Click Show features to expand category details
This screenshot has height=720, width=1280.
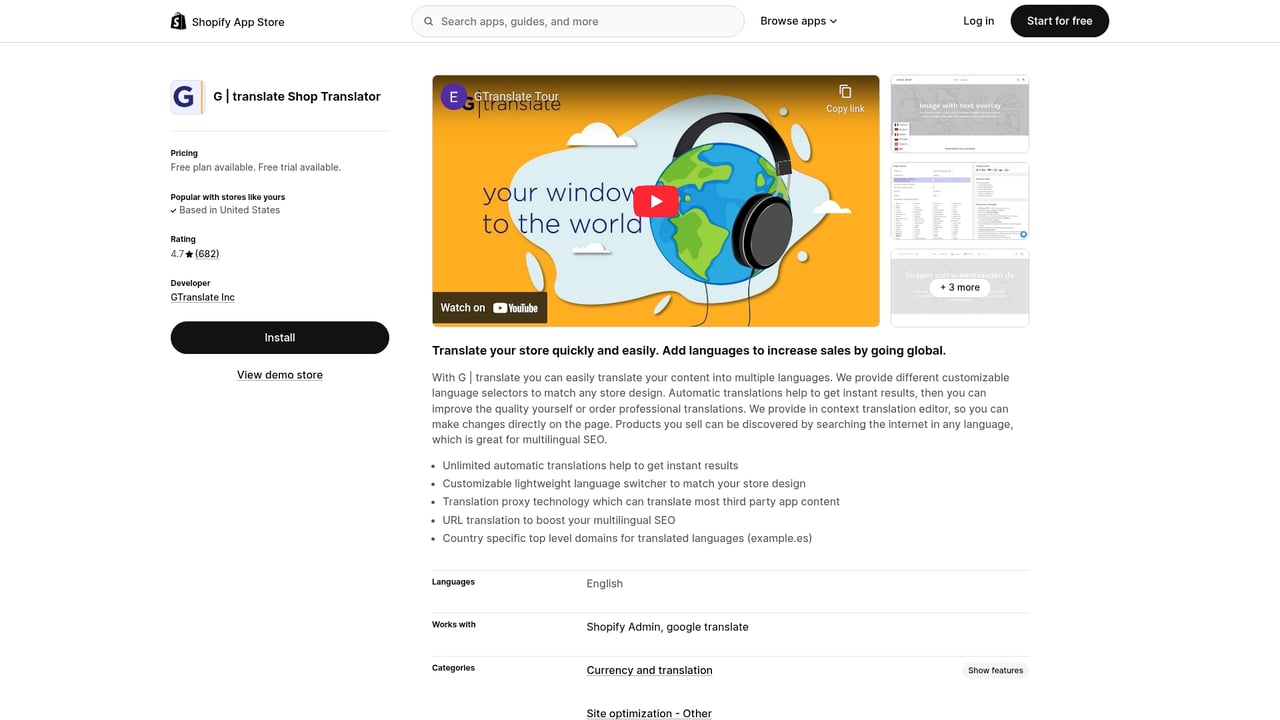(x=995, y=670)
